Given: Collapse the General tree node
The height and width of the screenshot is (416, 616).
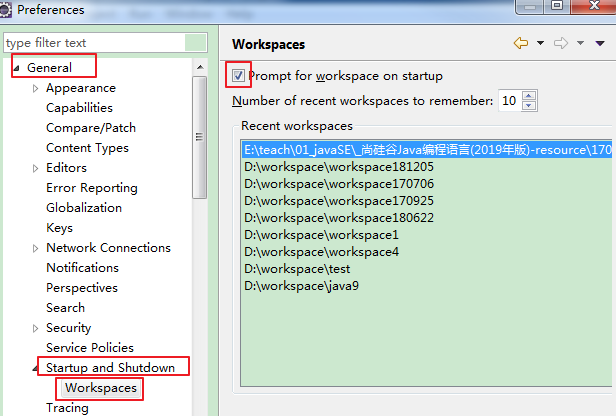Looking at the screenshot, I should (16, 68).
